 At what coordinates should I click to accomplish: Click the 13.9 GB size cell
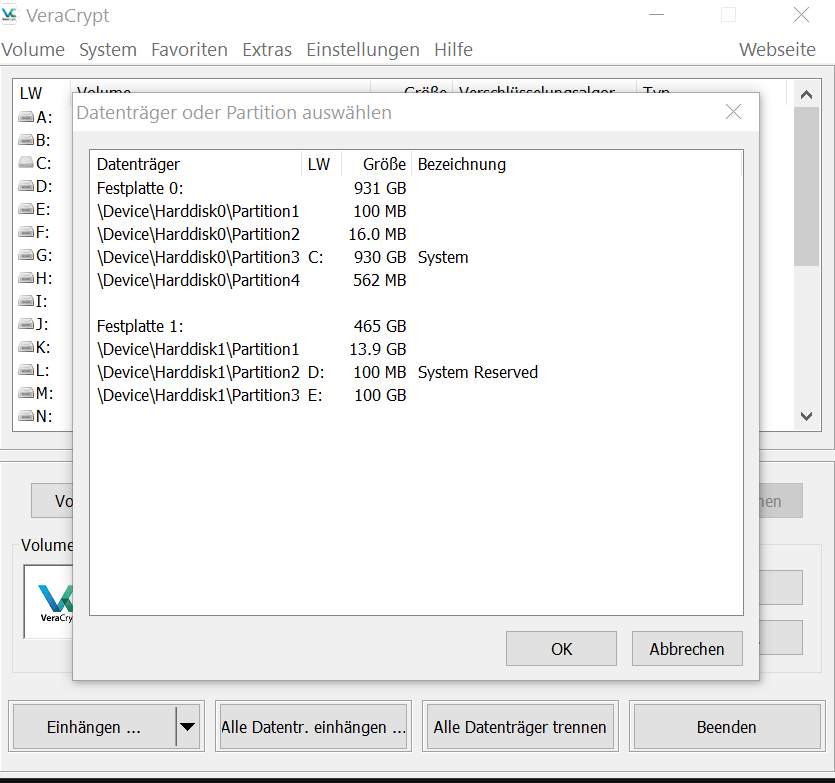point(378,349)
